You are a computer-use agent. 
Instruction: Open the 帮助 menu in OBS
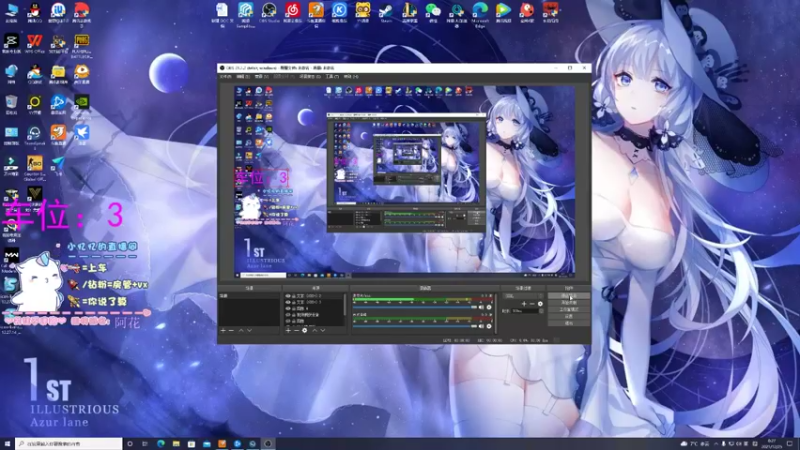click(x=351, y=77)
